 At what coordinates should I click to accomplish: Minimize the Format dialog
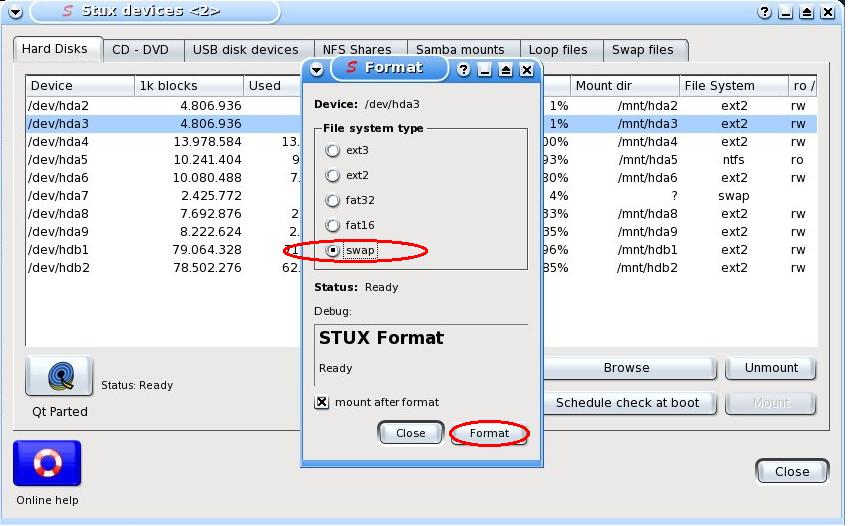tap(485, 70)
